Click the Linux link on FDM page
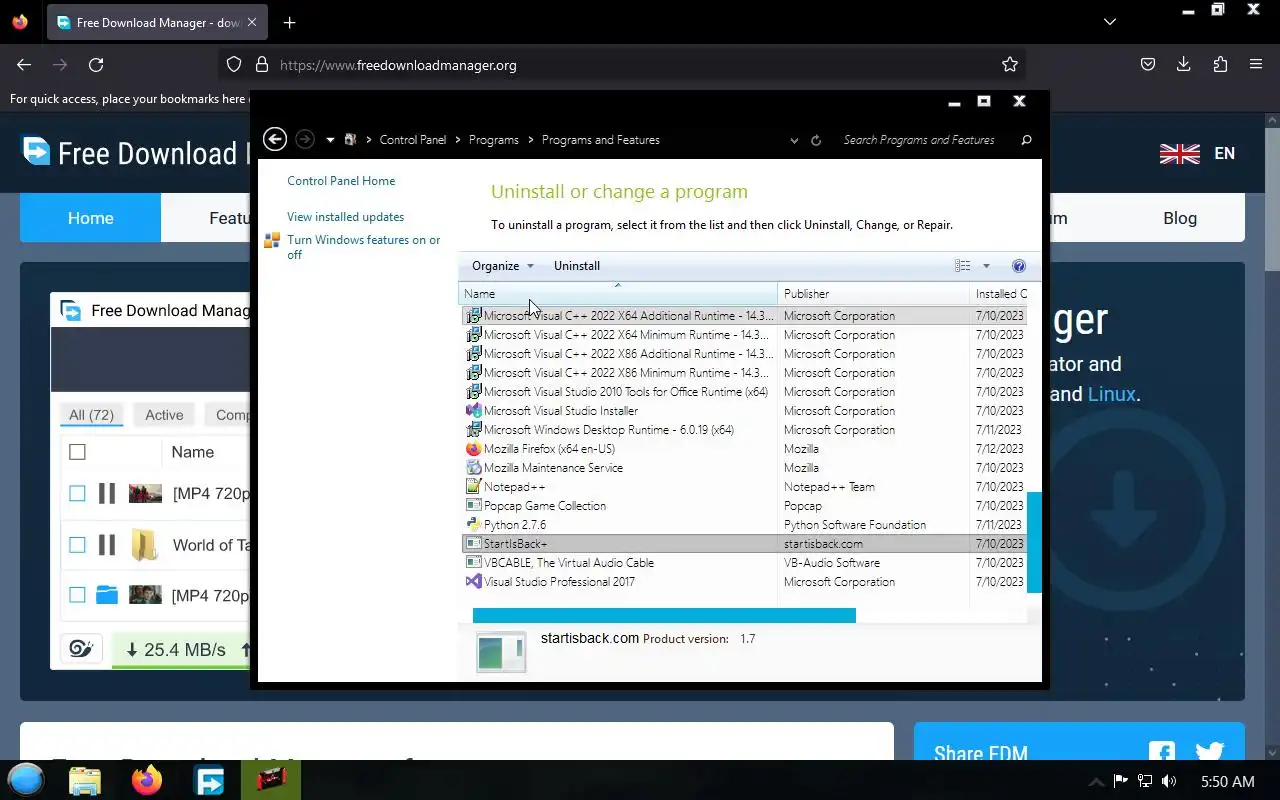This screenshot has width=1280, height=800. [1111, 394]
